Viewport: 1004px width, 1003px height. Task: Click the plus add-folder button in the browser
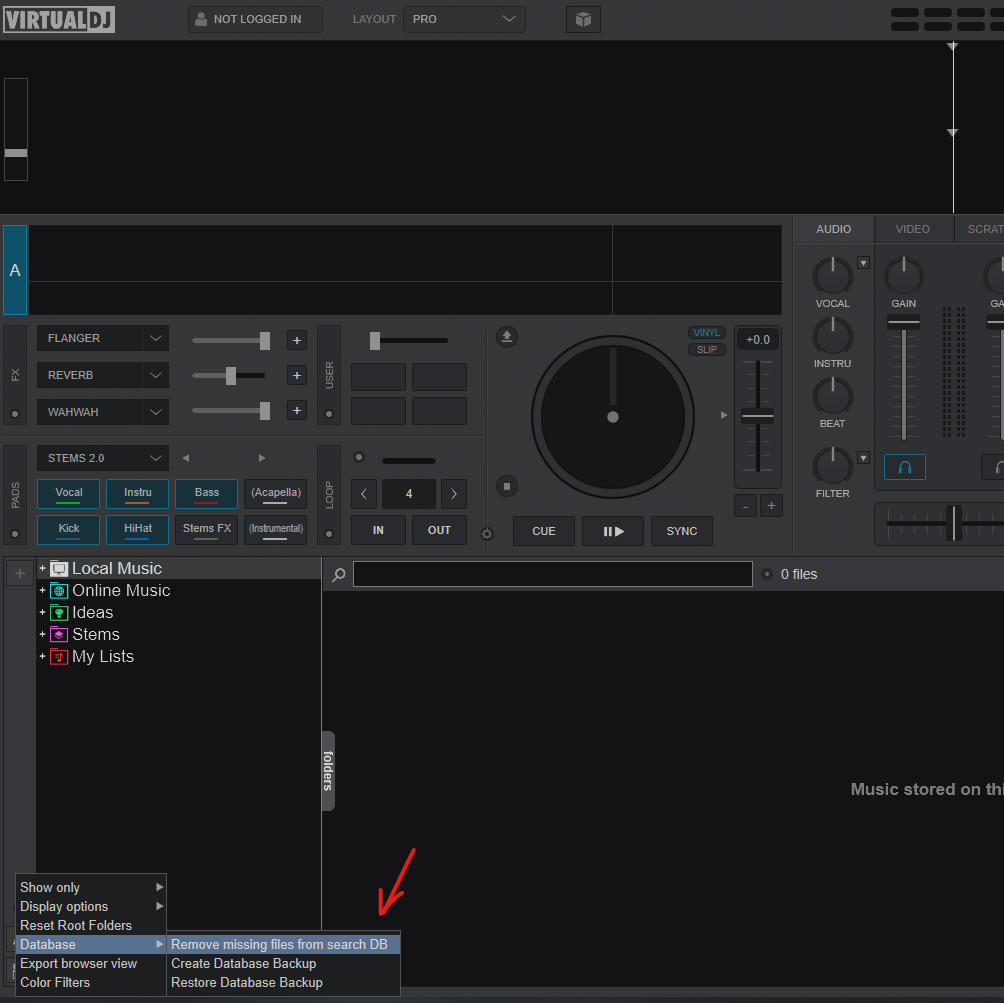(20, 573)
